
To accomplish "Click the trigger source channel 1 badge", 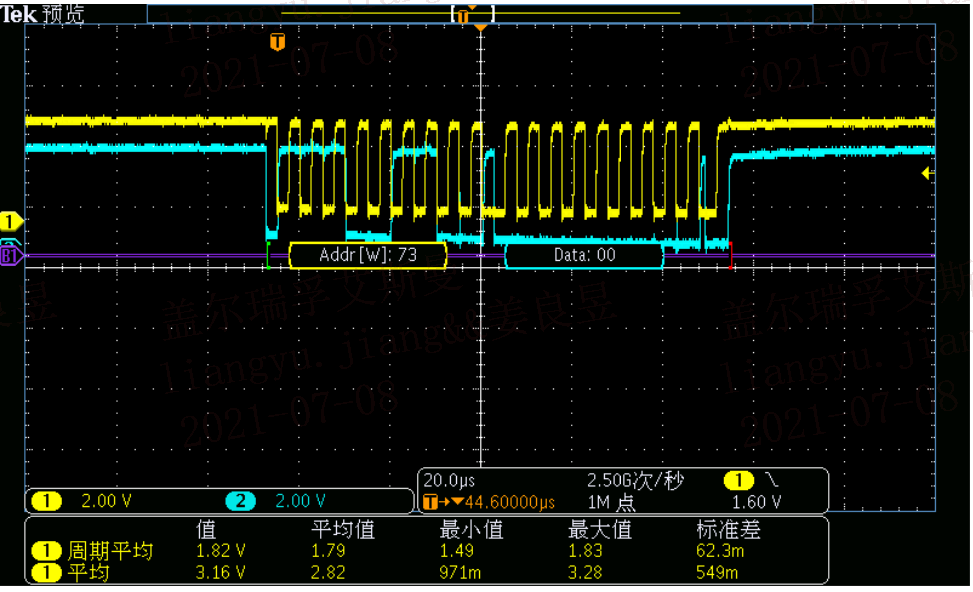I will (738, 480).
